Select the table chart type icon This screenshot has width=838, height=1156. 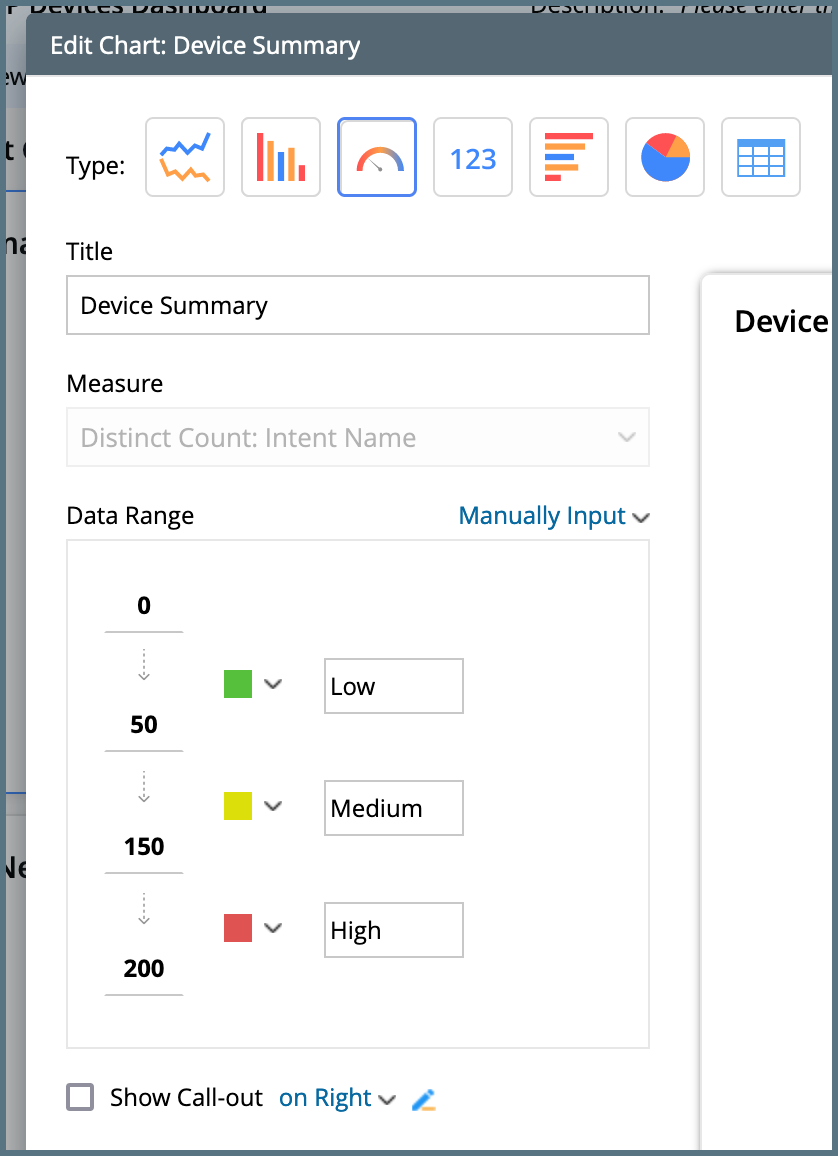tap(761, 157)
